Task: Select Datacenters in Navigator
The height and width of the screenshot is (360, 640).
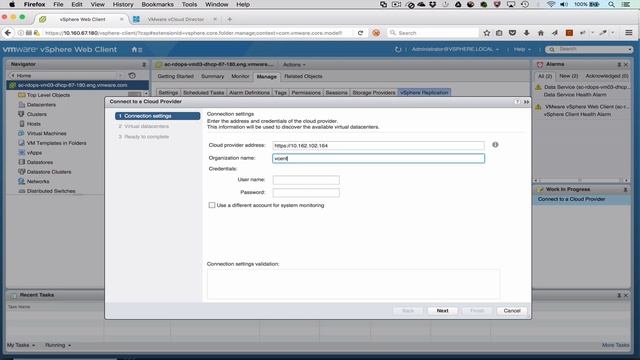Action: (41, 104)
